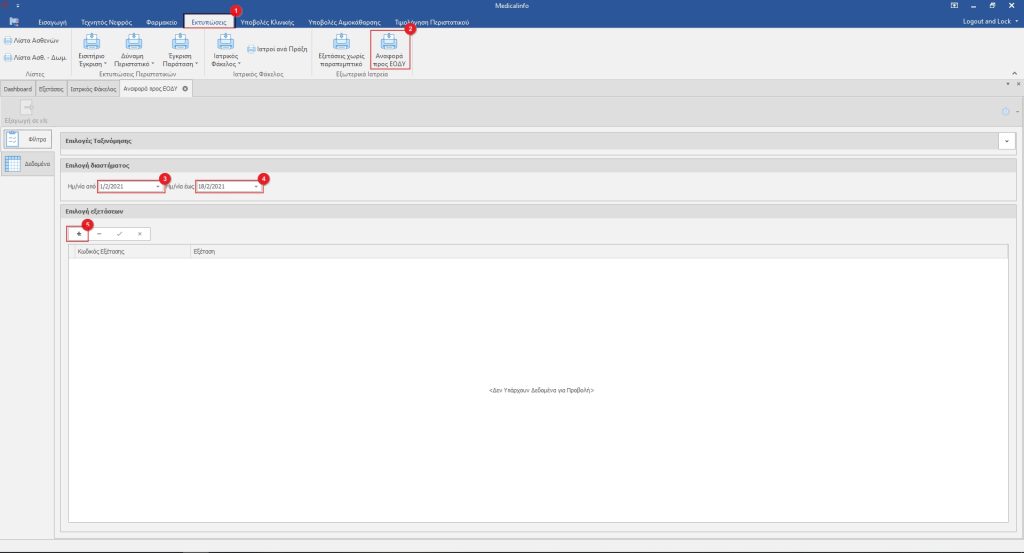Image resolution: width=1024 pixels, height=553 pixels.
Task: Cancel exam edit with X button
Action: 139,233
